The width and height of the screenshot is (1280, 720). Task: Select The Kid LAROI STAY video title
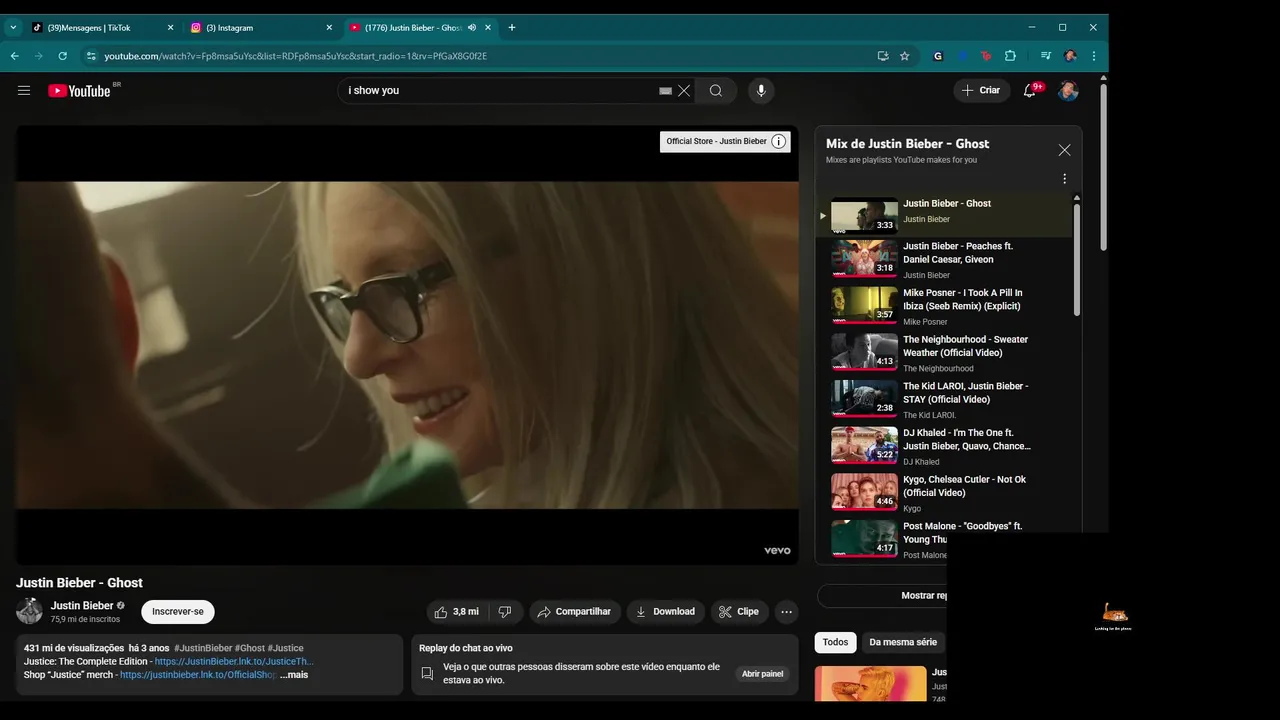point(965,392)
